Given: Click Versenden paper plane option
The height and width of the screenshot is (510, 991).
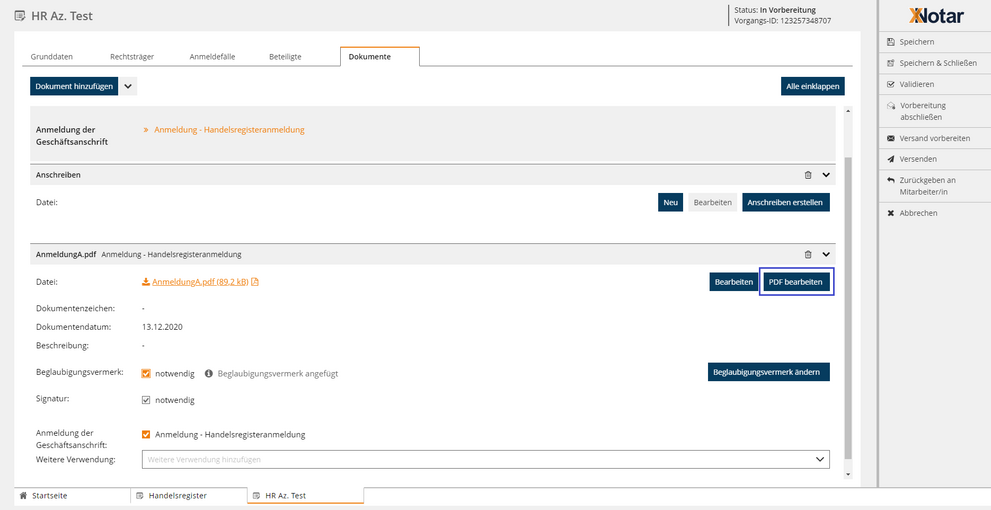Looking at the screenshot, I should pos(891,159).
